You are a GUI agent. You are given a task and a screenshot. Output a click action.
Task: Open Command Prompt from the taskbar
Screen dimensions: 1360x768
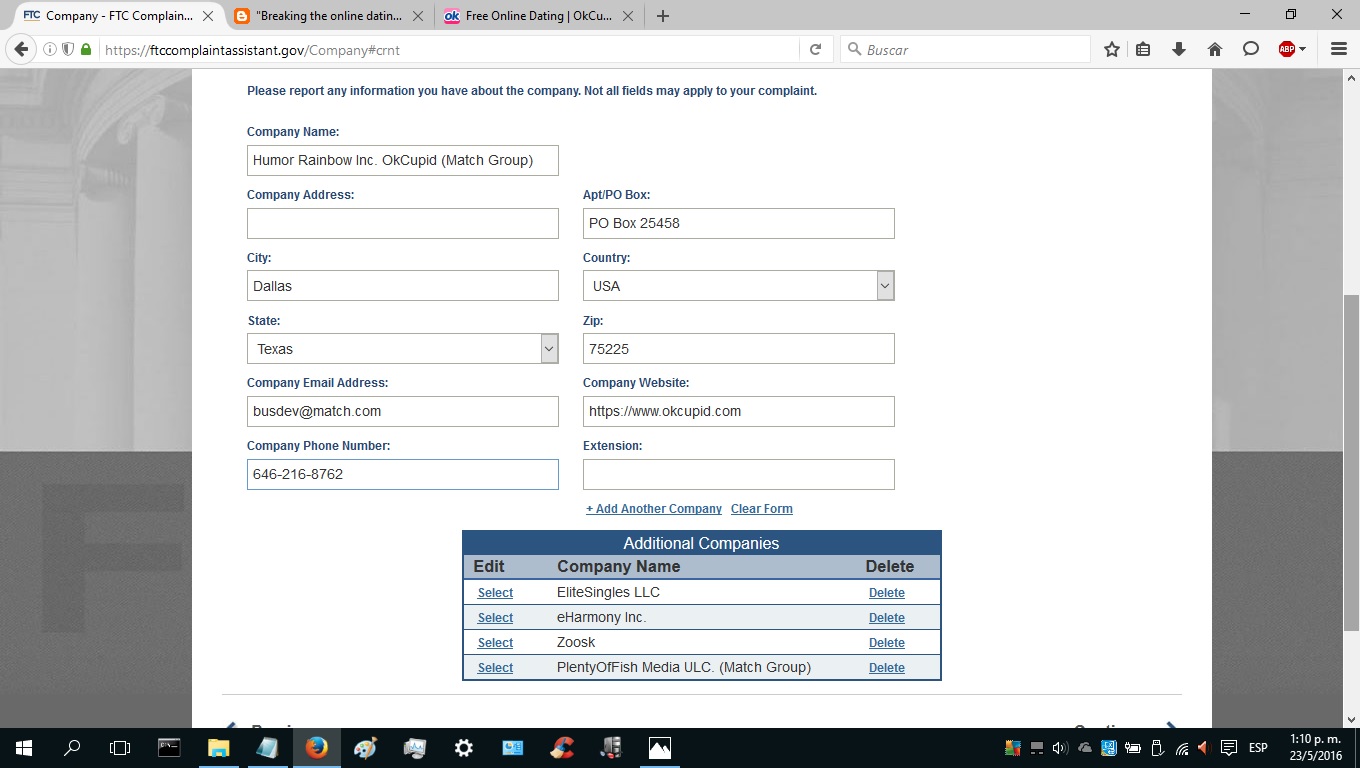(169, 748)
